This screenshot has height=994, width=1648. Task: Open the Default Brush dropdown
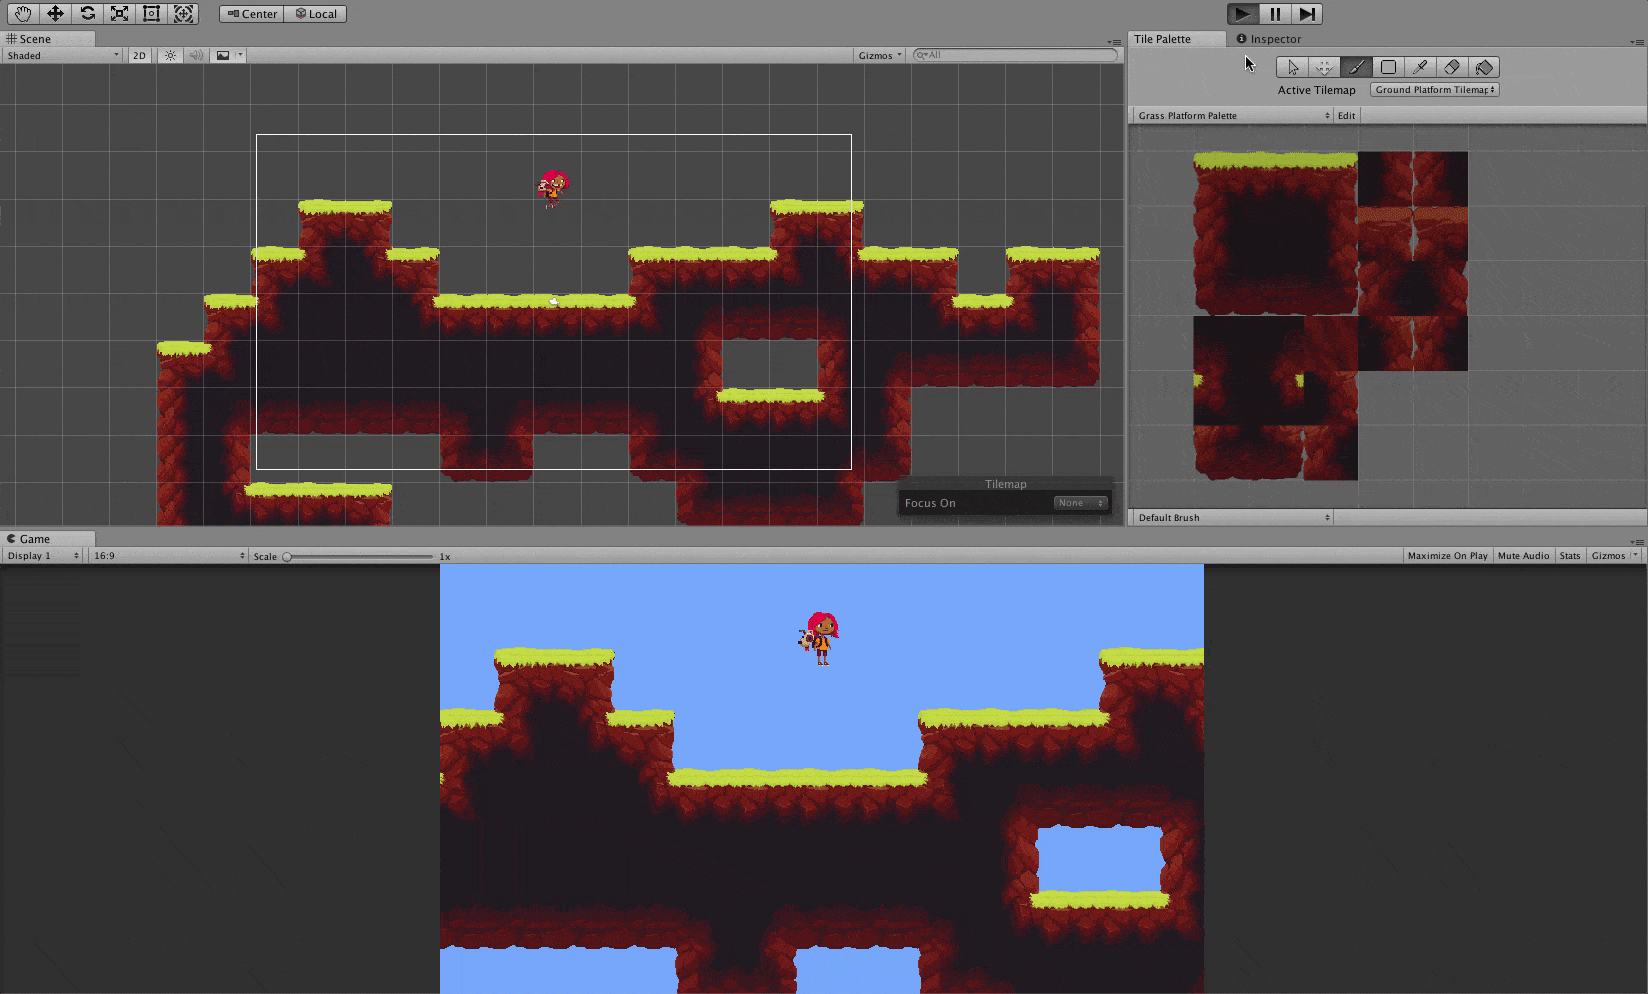pos(1230,517)
